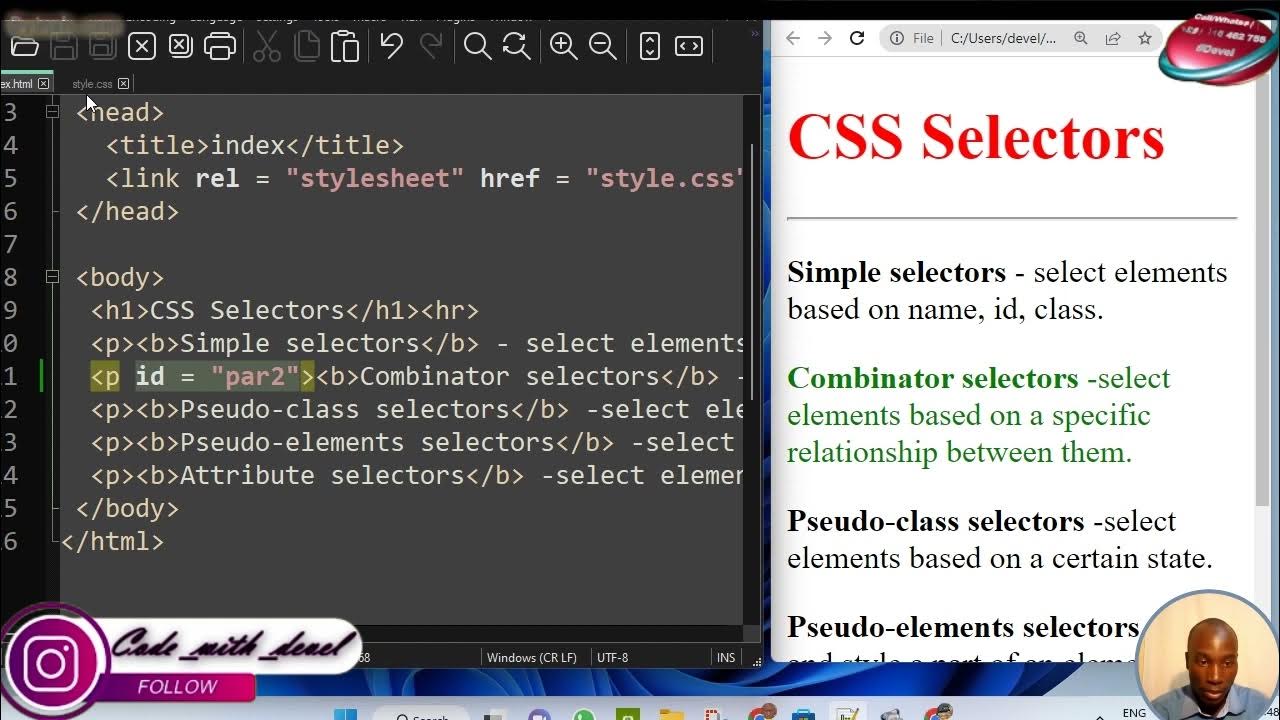Click ENG language indicator in system tray

click(1134, 713)
